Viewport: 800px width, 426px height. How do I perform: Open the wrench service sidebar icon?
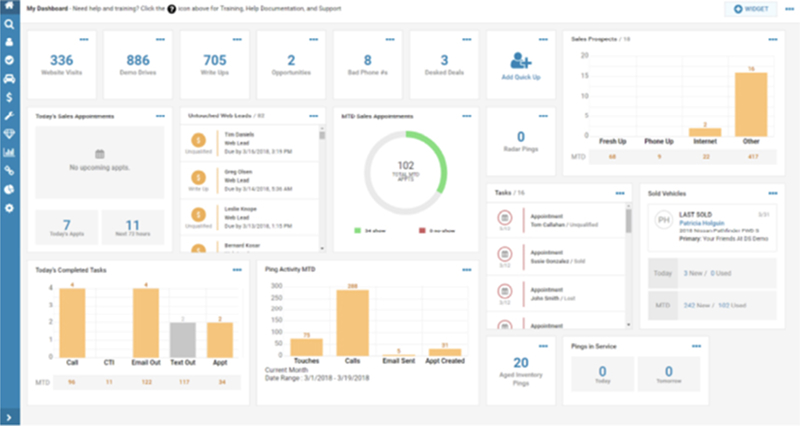[x=9, y=116]
